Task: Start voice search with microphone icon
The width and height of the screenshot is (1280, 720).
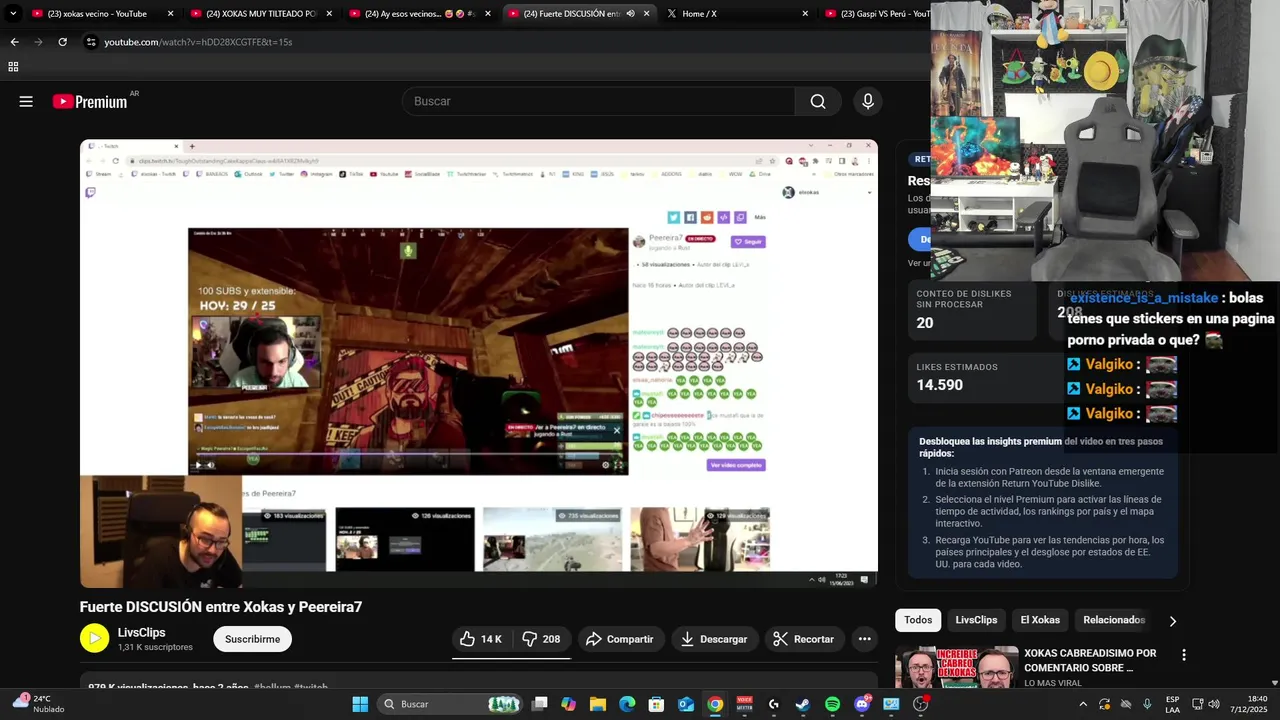Action: (868, 101)
